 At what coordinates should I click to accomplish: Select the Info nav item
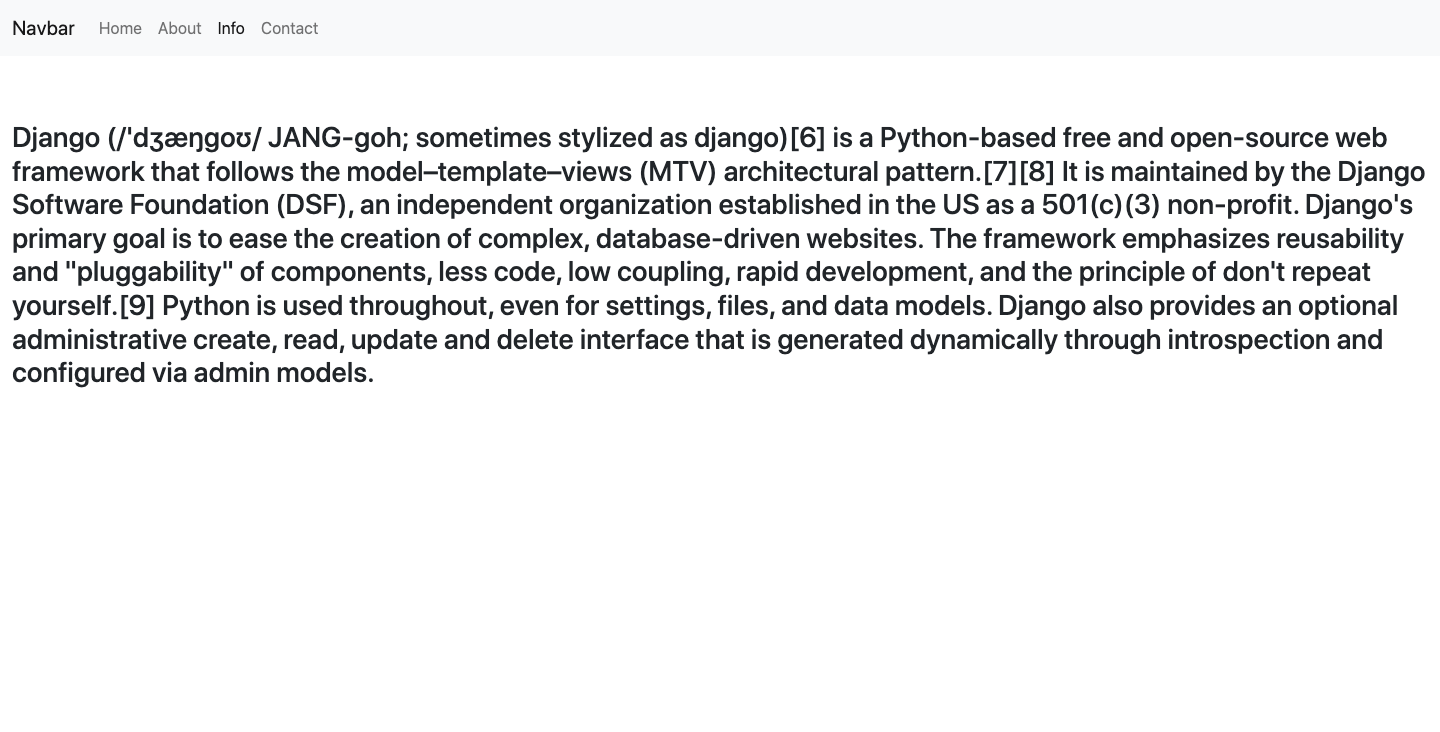tap(231, 28)
